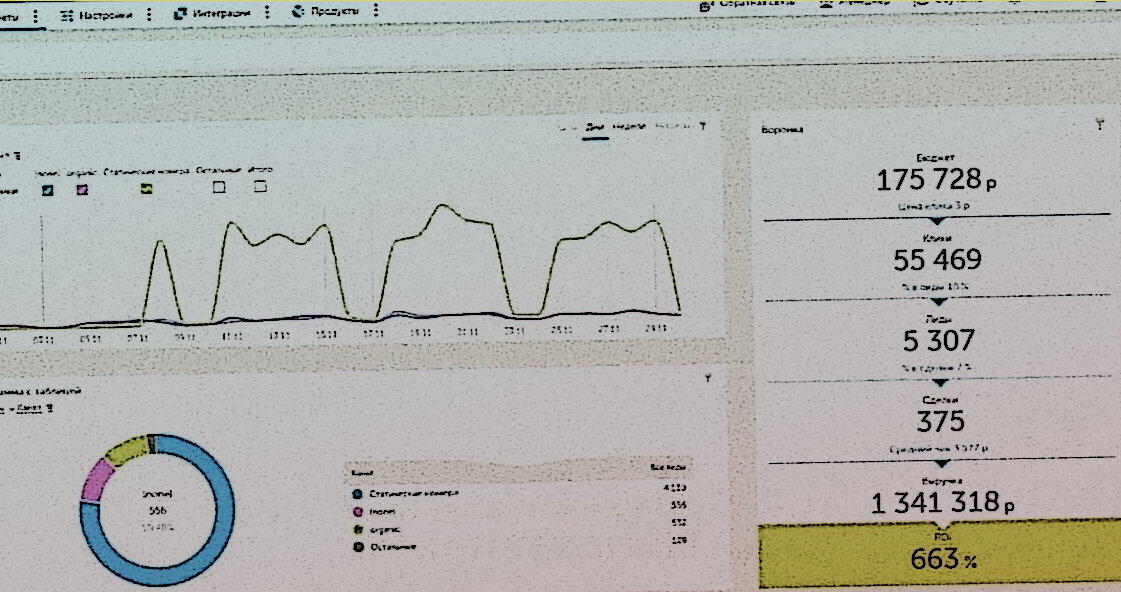The width and height of the screenshot is (1121, 592).
Task: Click the 556 value in the donut center
Action: [x=157, y=510]
